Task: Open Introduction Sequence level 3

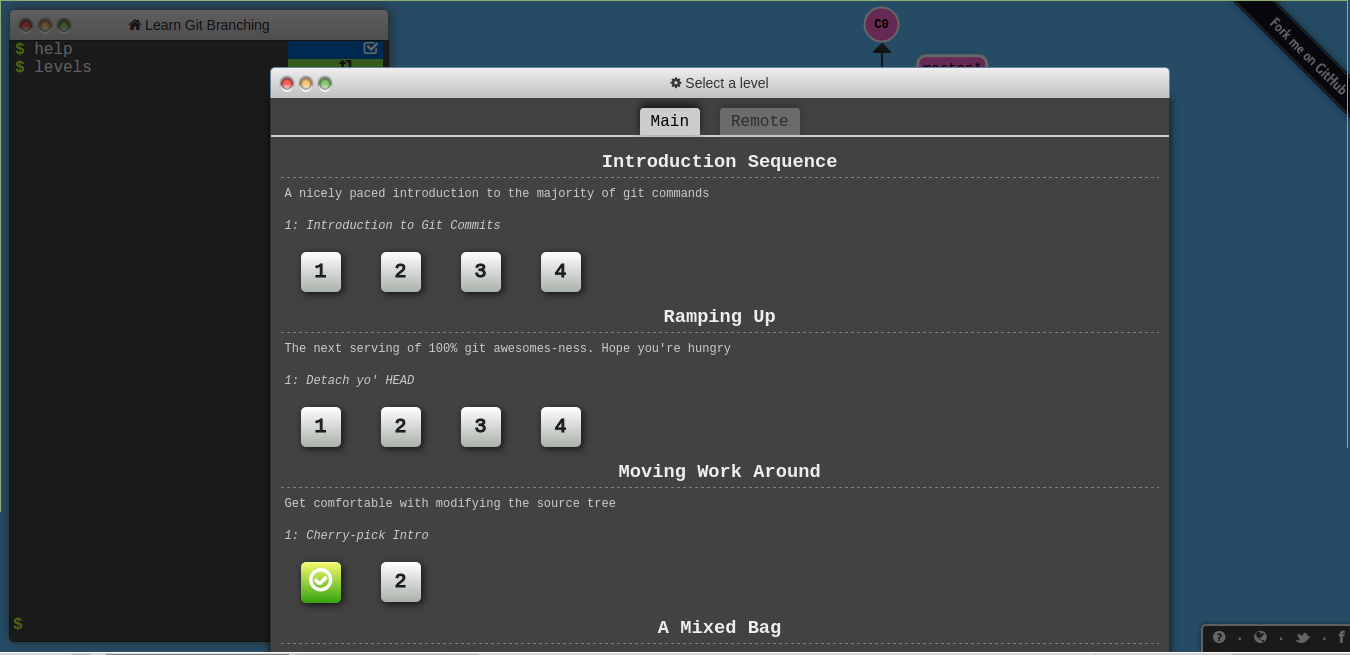Action: pos(480,271)
